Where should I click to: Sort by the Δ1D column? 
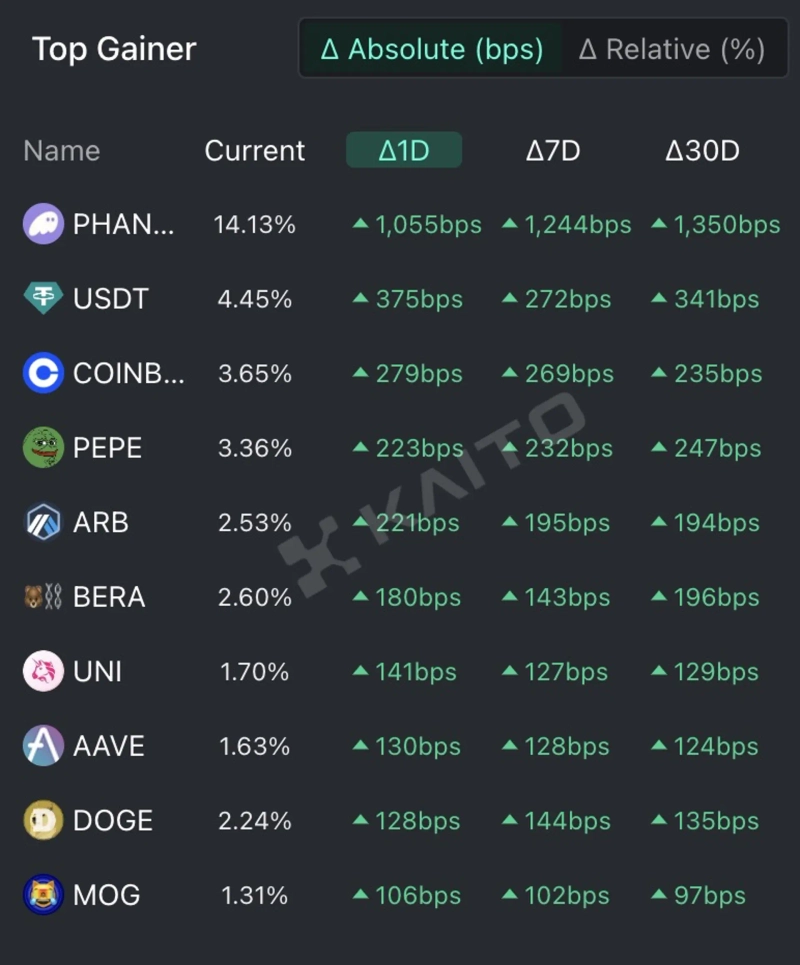[404, 151]
